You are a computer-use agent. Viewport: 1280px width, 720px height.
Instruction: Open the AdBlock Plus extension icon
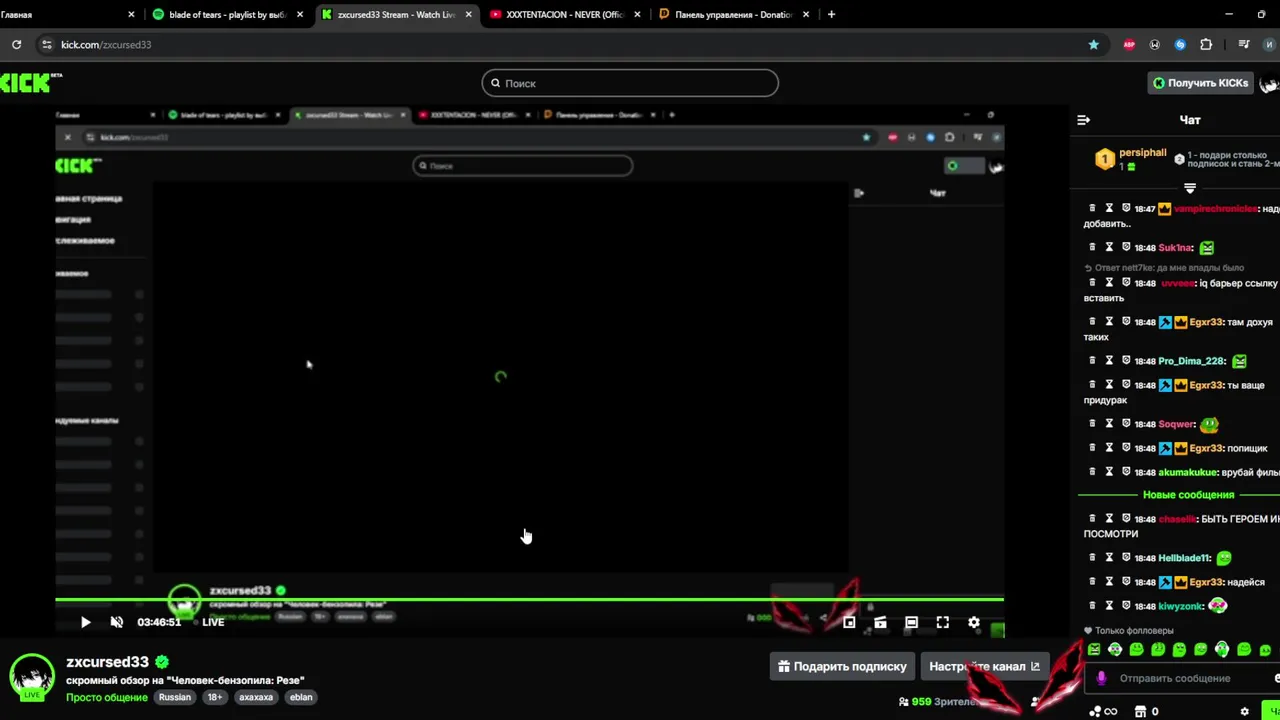[x=1129, y=44]
